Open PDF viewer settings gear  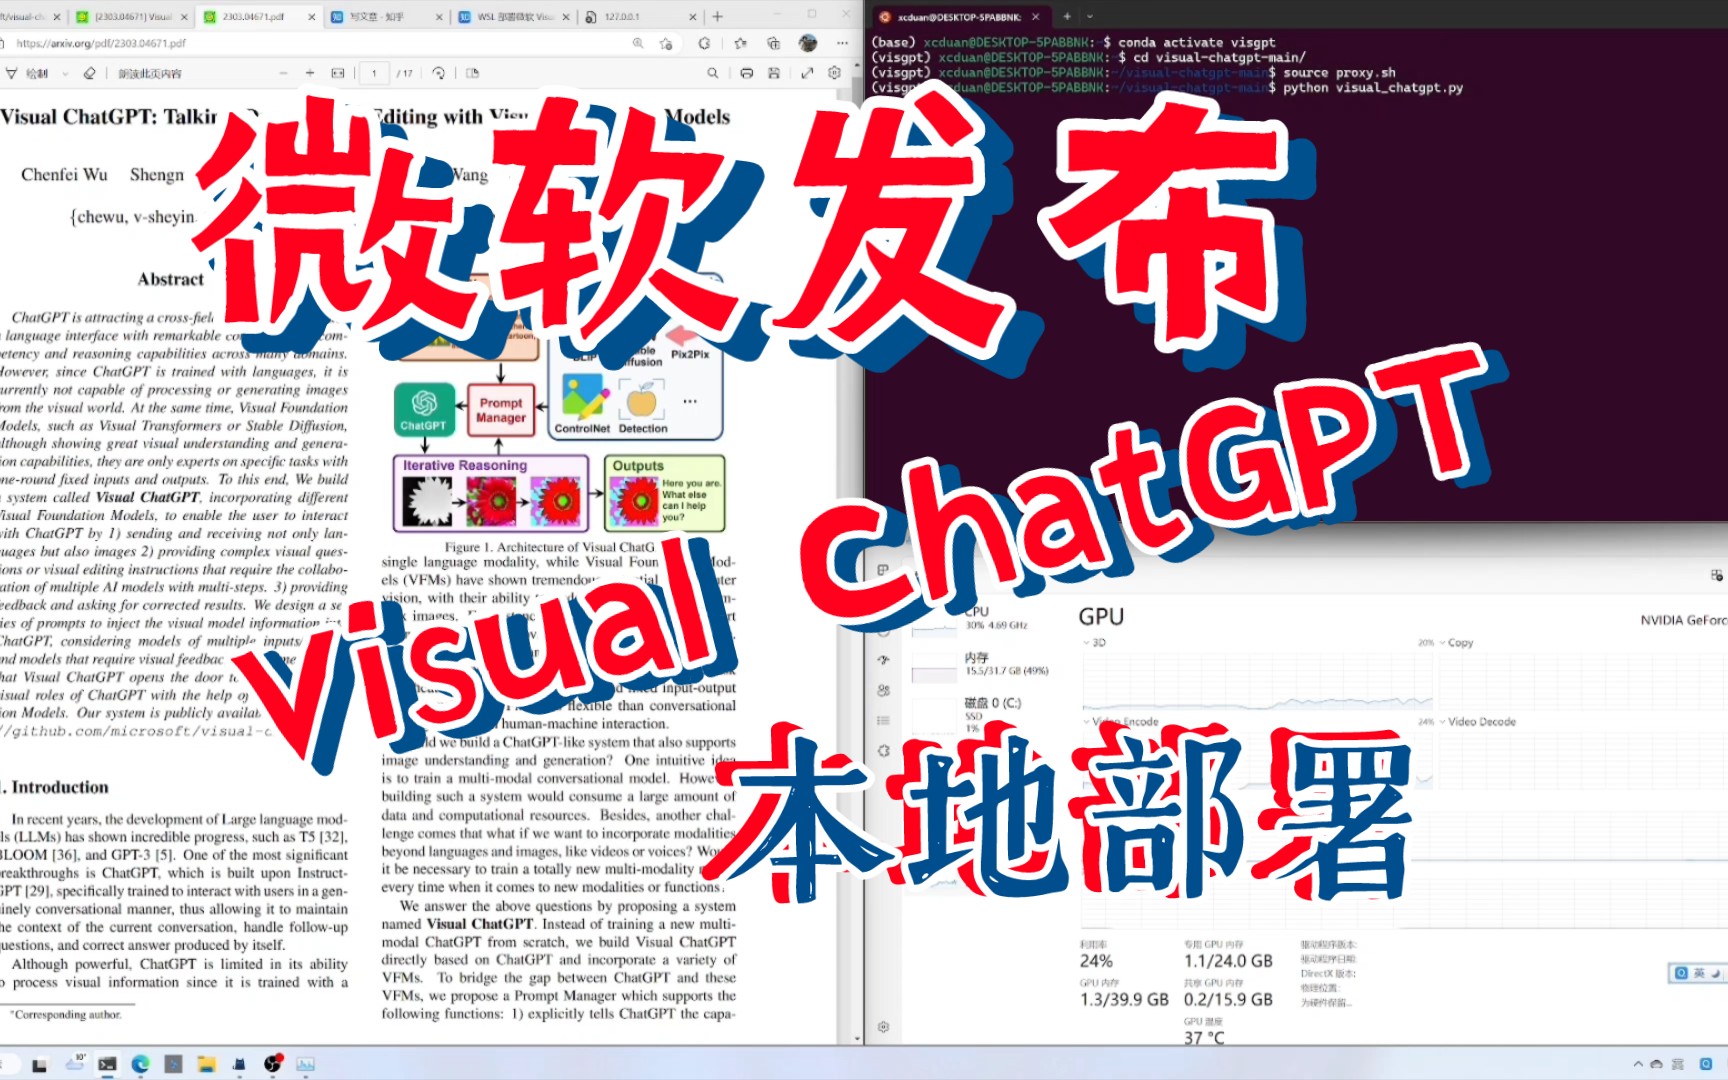click(835, 73)
